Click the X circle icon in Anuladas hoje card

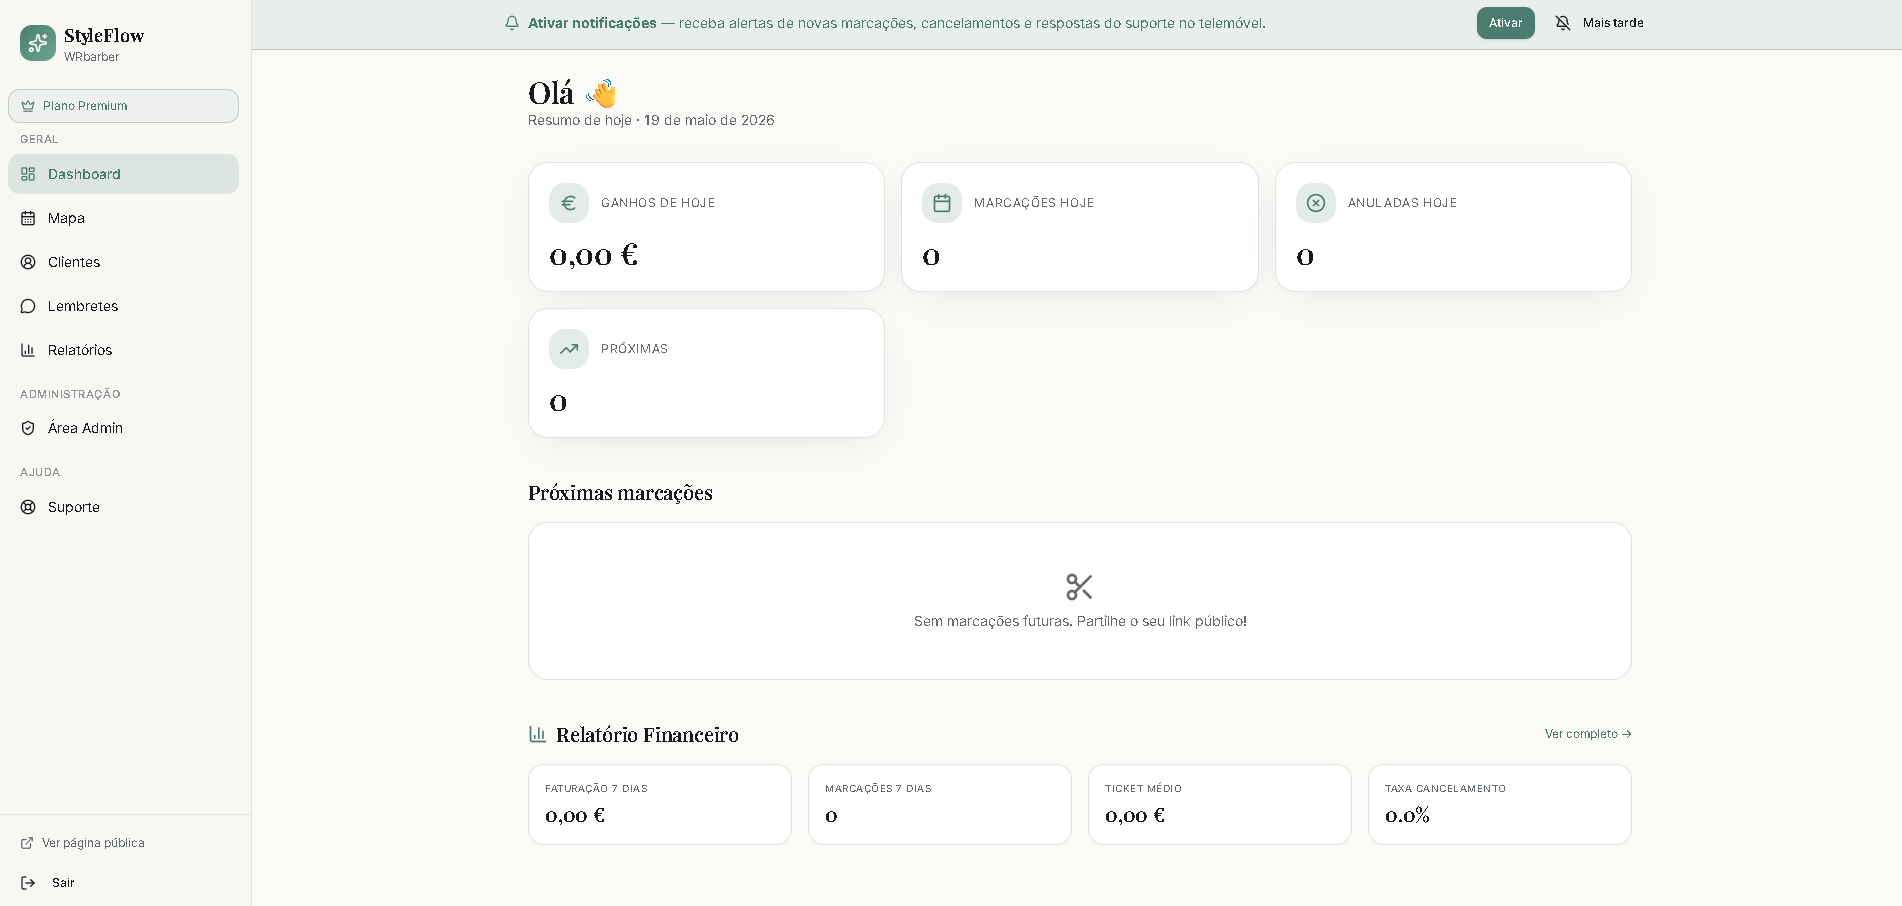(x=1316, y=203)
